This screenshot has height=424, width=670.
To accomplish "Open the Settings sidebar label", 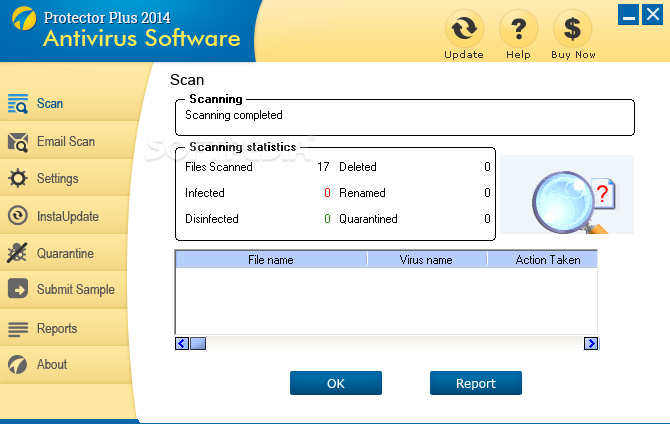I will 58,178.
